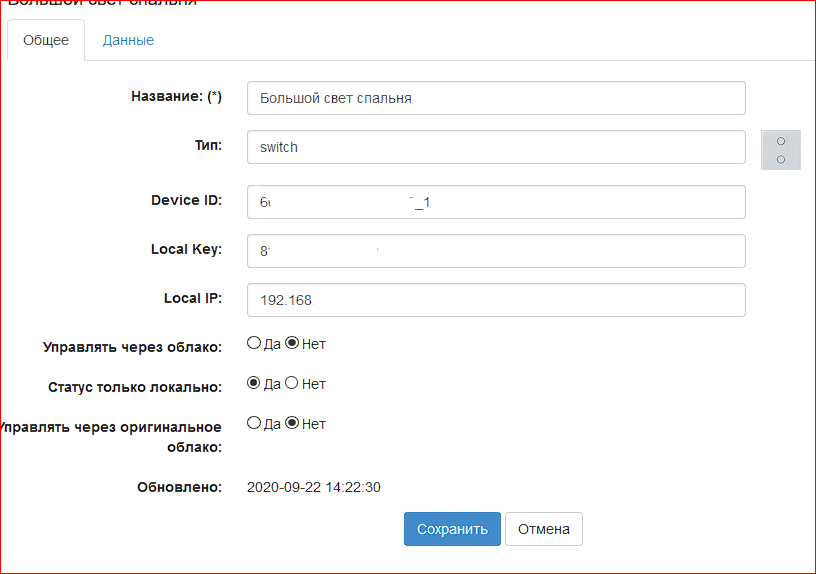The height and width of the screenshot is (574, 816).
Task: Focus the Название text field
Action: (496, 98)
